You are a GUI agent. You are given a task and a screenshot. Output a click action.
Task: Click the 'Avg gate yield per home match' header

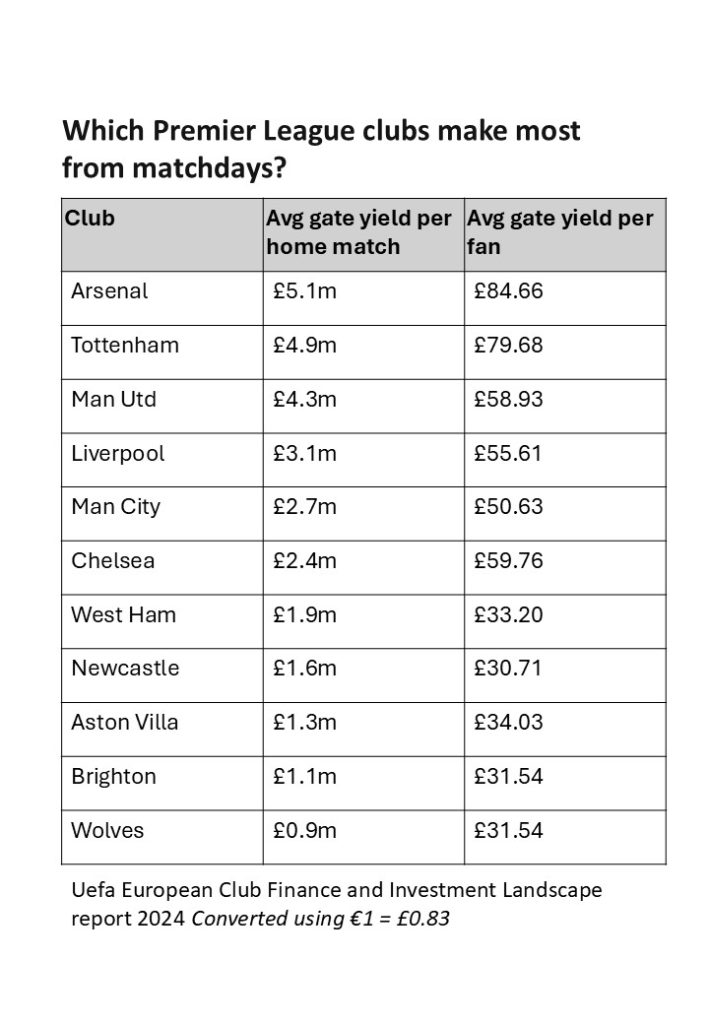[x=358, y=232]
